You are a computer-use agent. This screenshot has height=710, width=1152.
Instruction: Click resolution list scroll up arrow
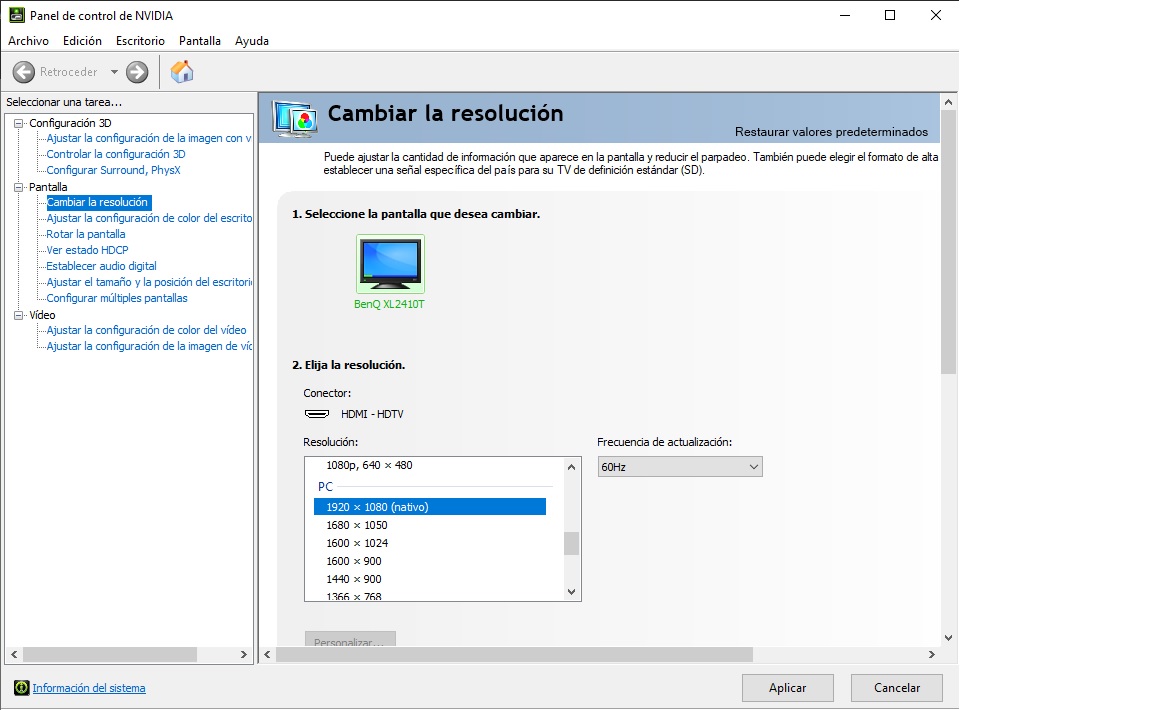[572, 467]
